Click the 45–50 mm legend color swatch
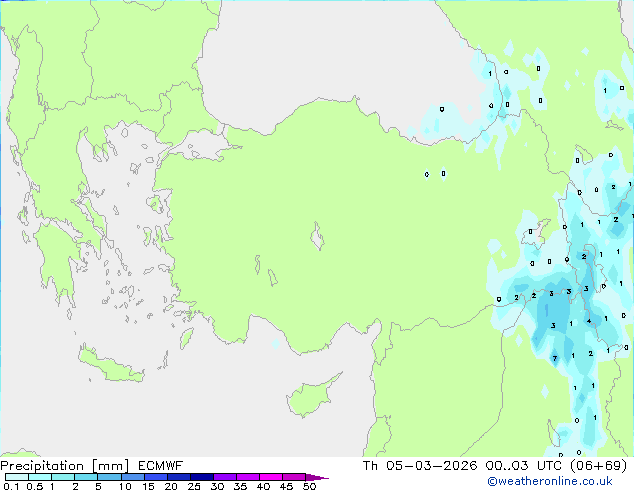This screenshot has width=634, height=490. click(294, 477)
